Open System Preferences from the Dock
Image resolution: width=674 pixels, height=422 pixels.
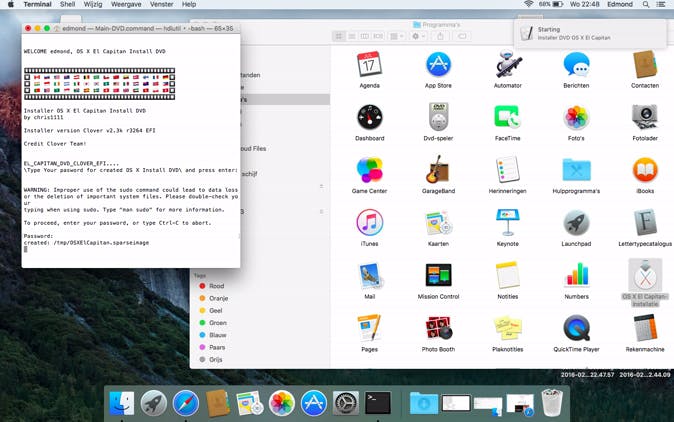point(346,404)
